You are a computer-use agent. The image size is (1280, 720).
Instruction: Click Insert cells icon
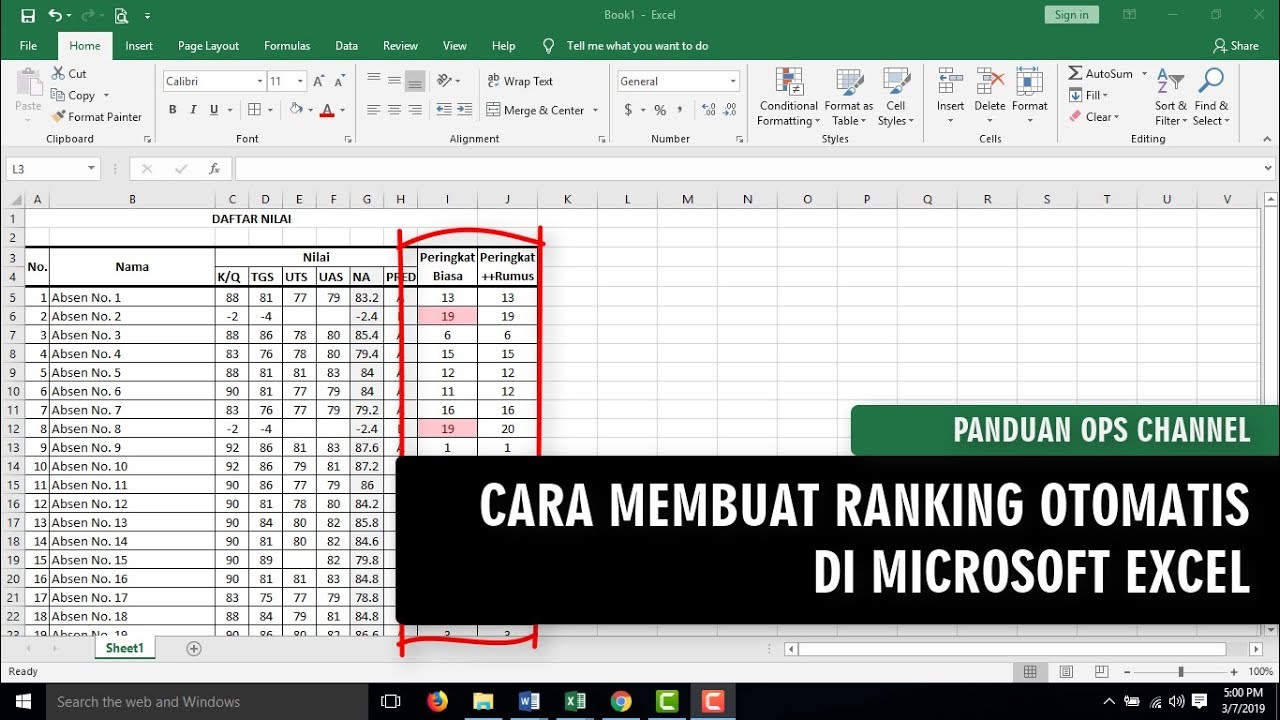pyautogui.click(x=950, y=82)
